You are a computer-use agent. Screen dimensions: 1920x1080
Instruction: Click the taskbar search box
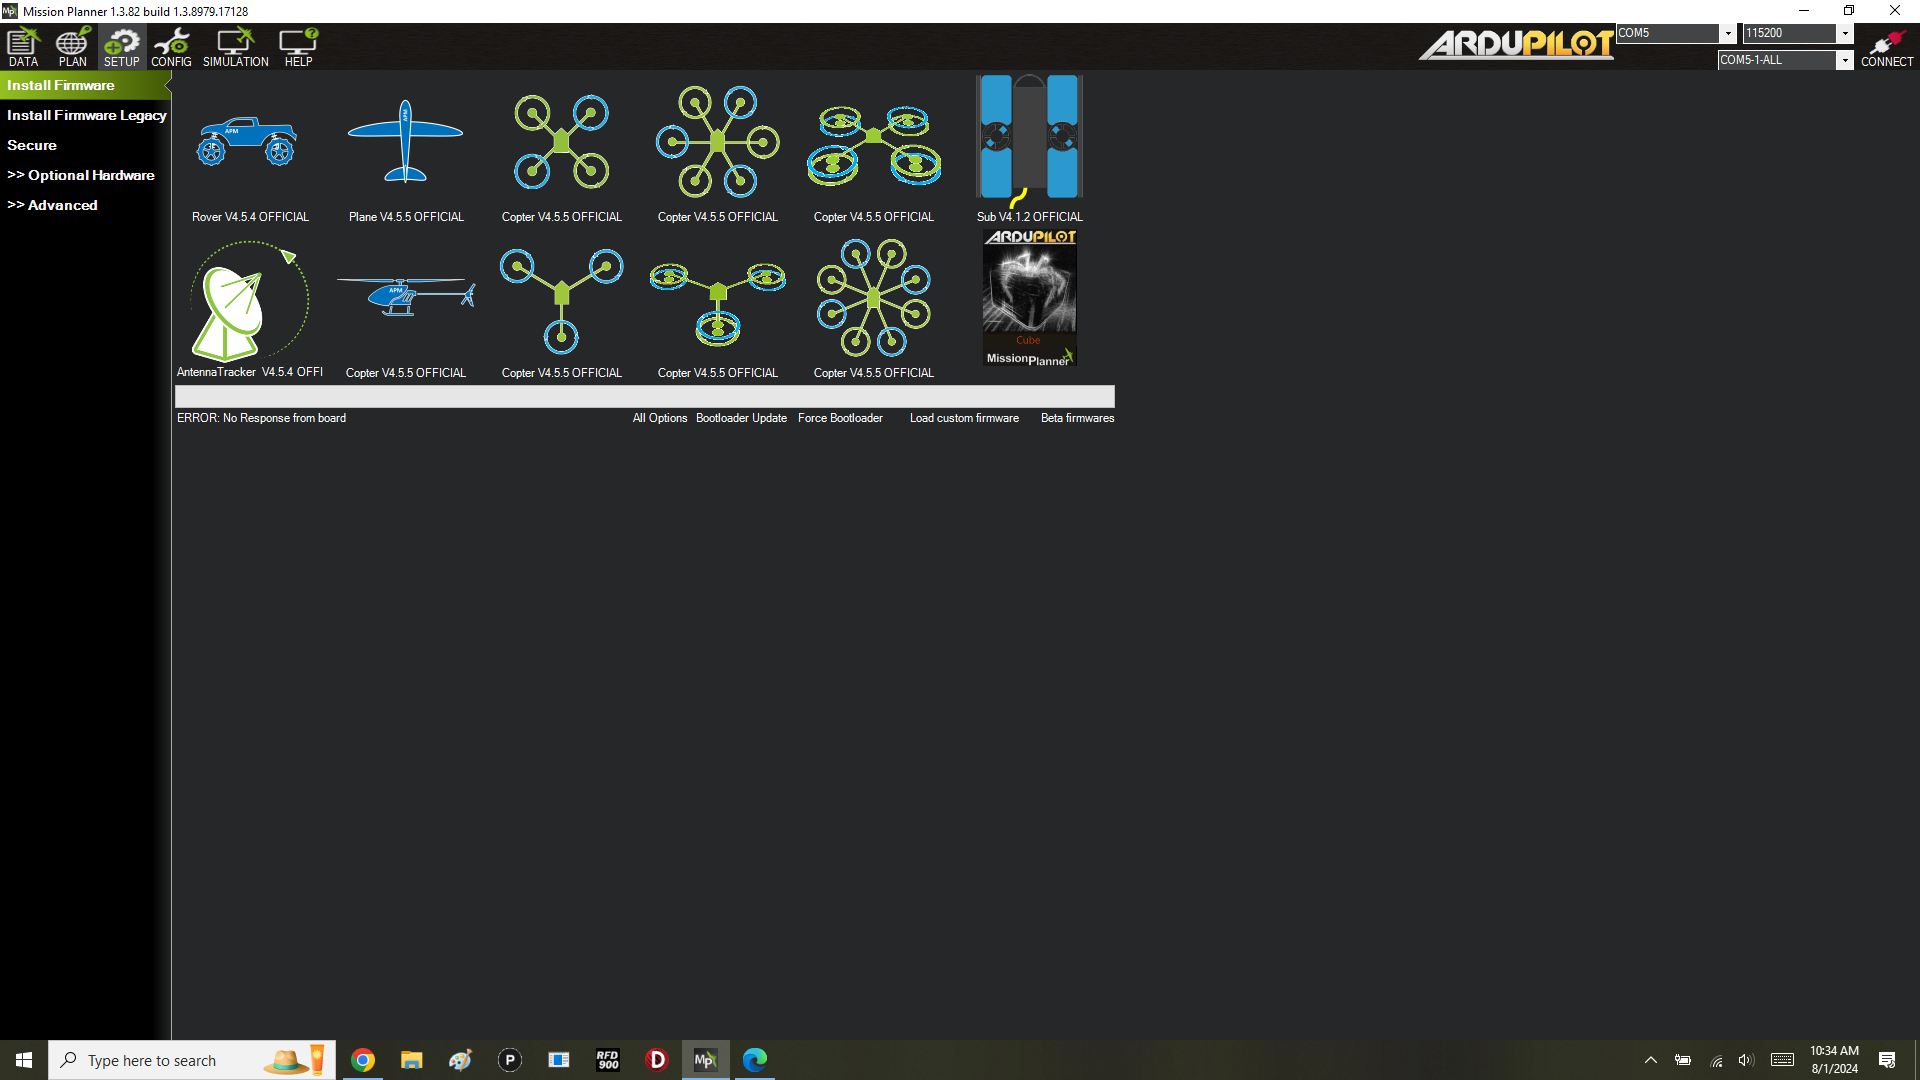click(192, 1060)
